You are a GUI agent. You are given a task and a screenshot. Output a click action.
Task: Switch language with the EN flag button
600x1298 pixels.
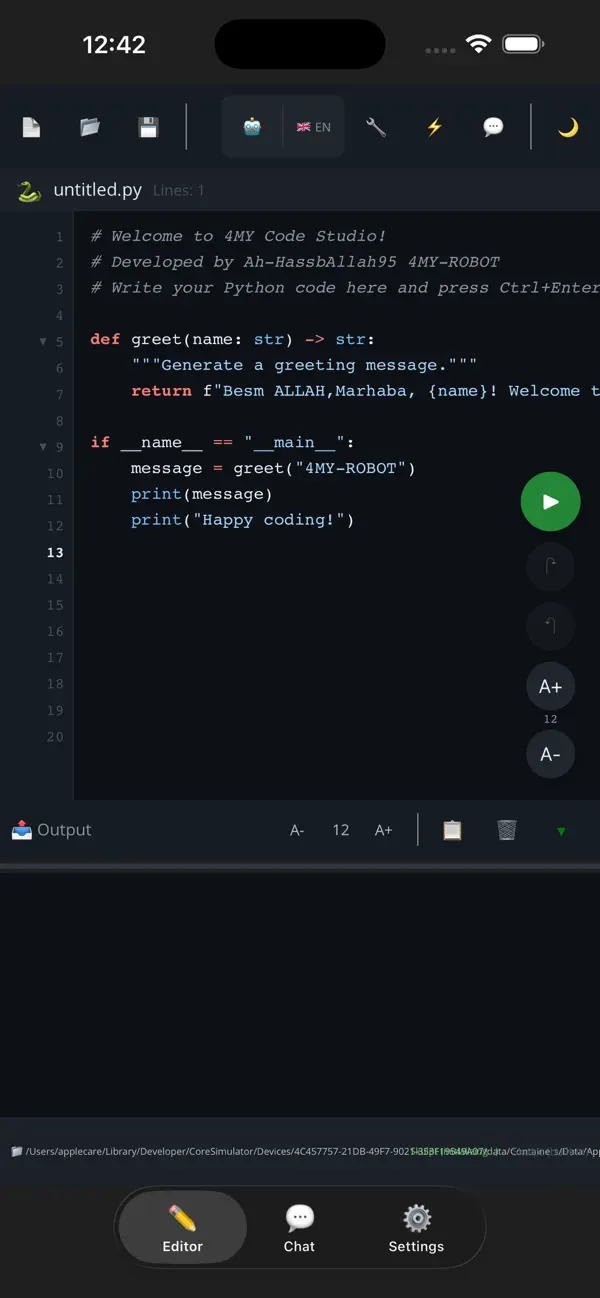pyautogui.click(x=314, y=127)
